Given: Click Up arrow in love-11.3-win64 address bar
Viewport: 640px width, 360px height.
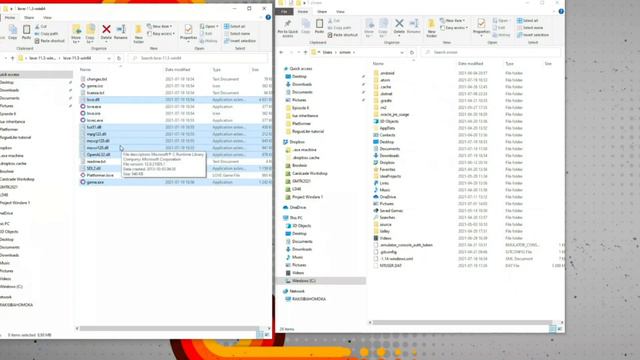Looking at the screenshot, I should click(x=12, y=58).
